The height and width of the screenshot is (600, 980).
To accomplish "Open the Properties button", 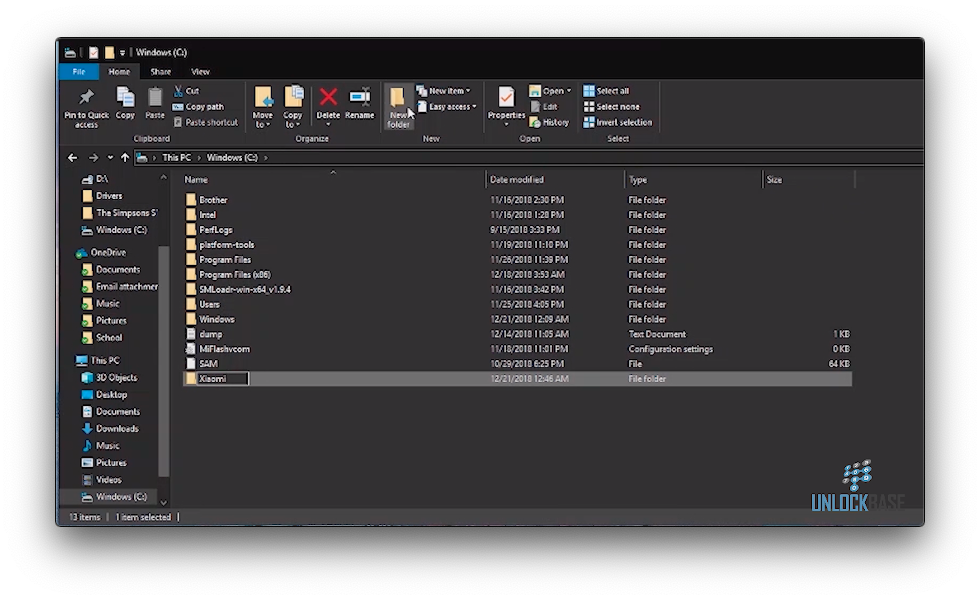I will 506,105.
